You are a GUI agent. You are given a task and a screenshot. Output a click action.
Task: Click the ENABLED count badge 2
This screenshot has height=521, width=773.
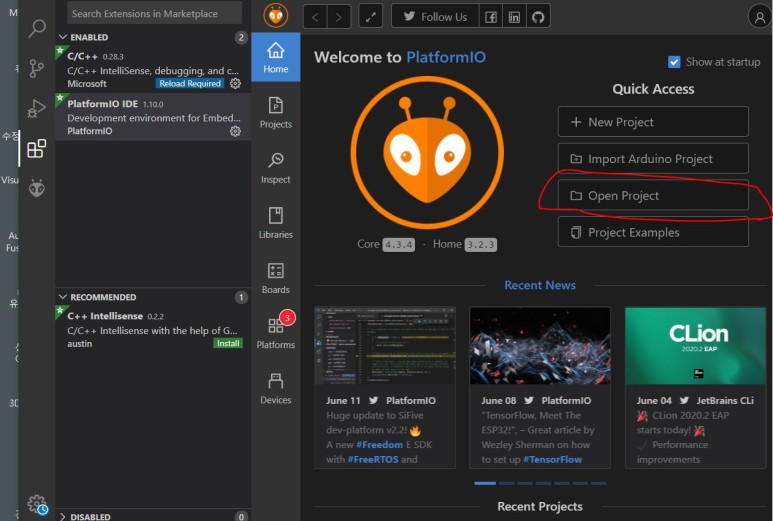(x=241, y=37)
